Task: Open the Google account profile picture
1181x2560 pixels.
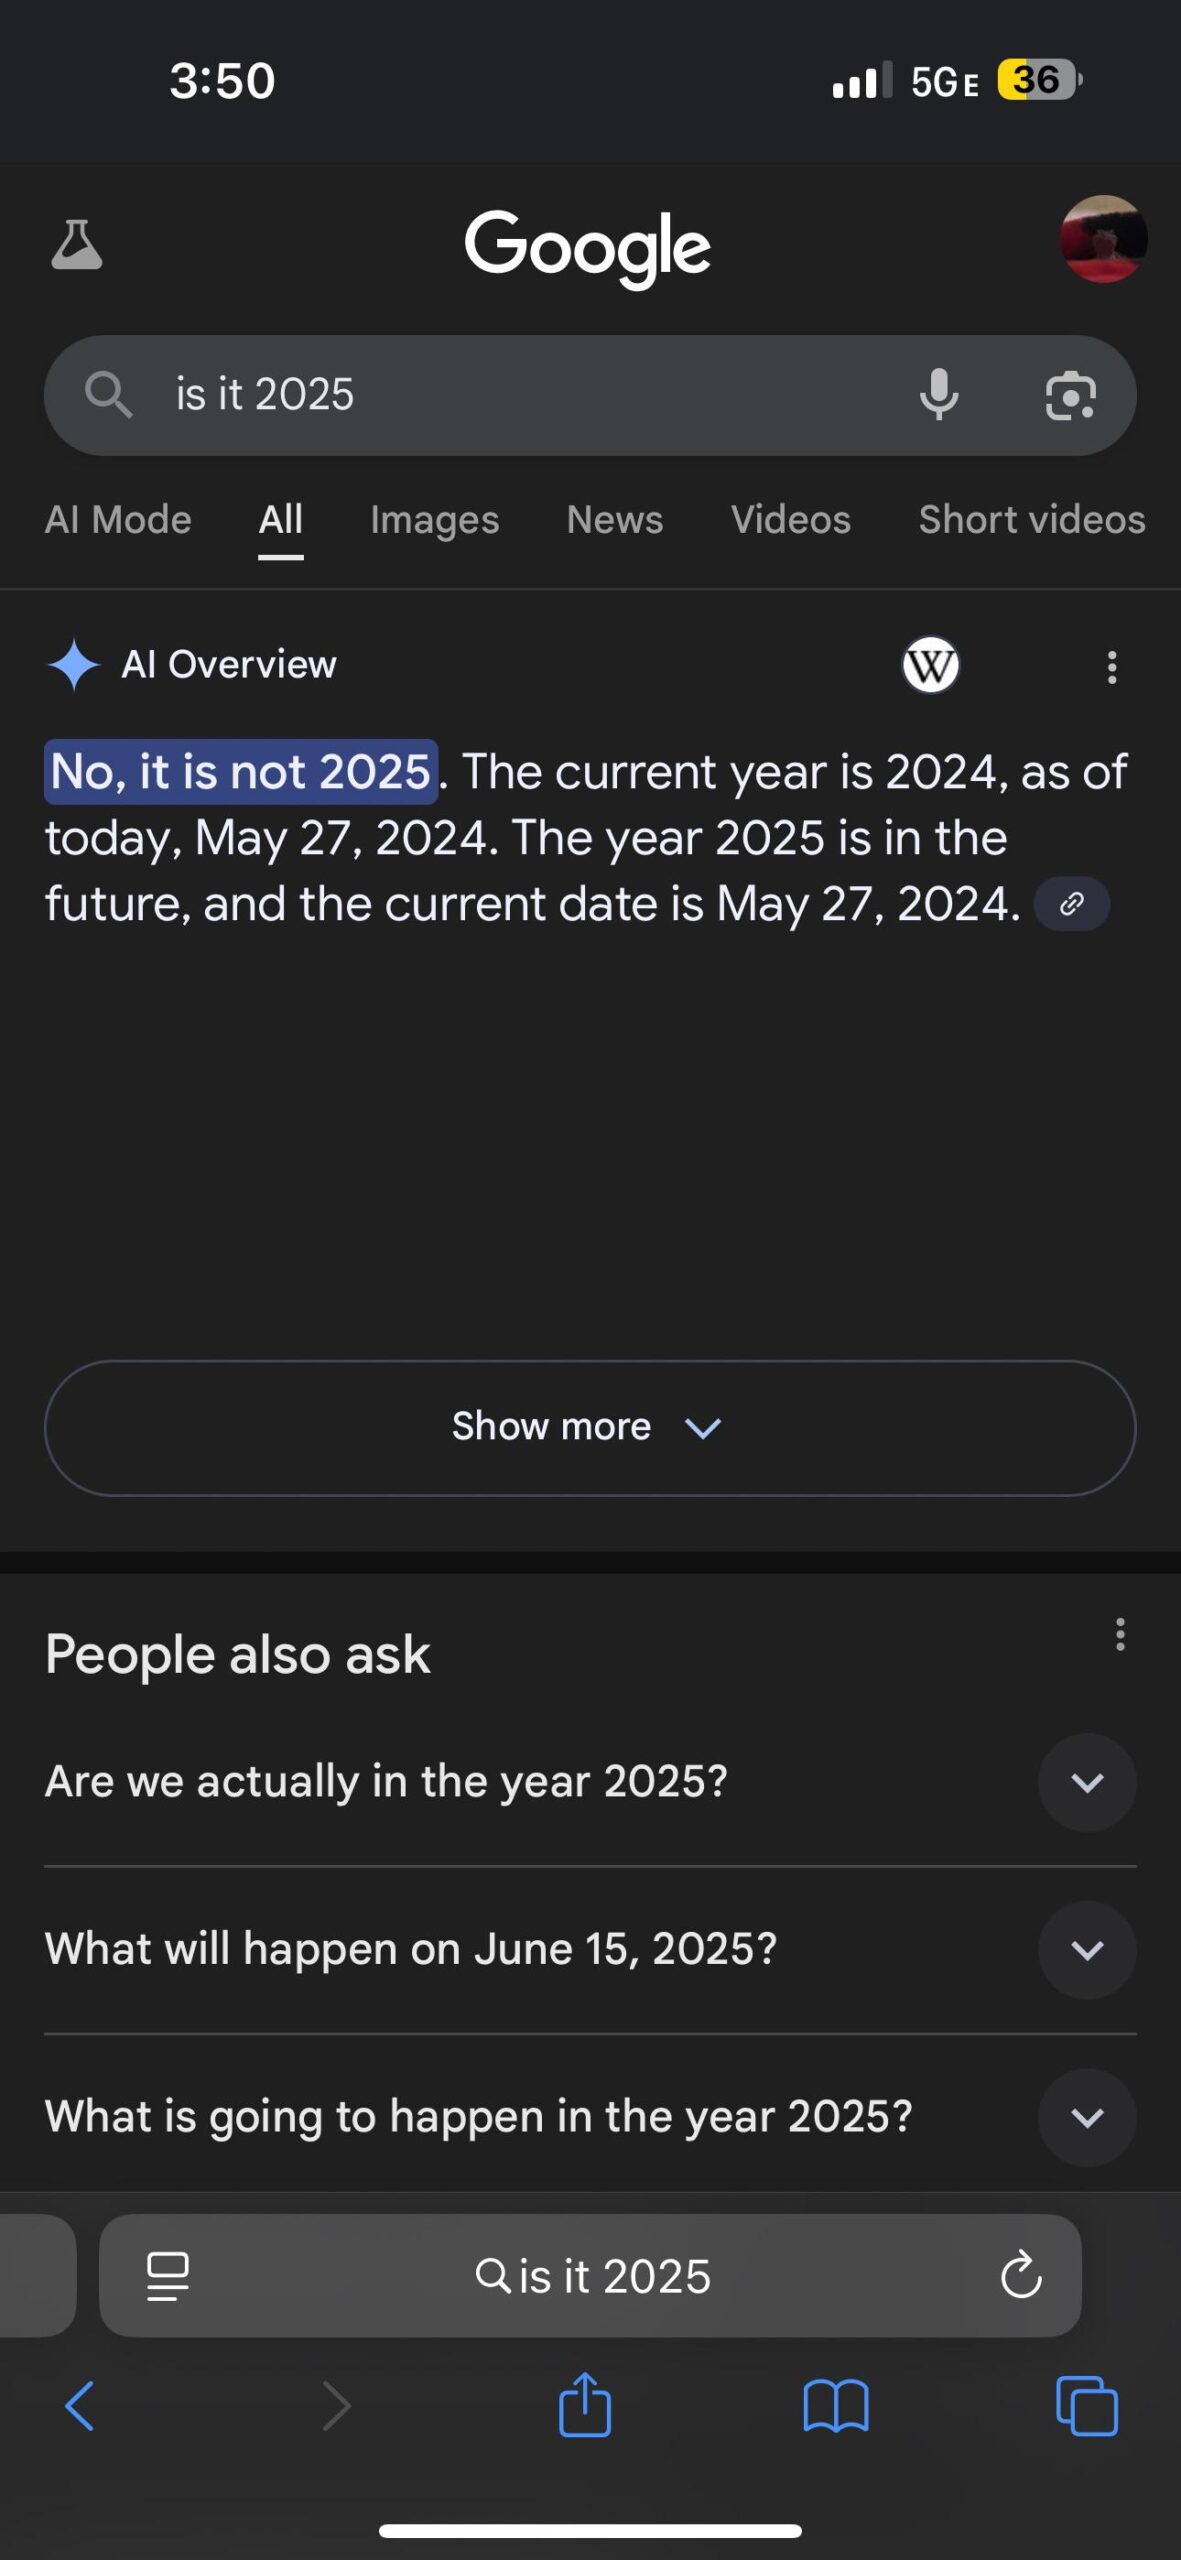Action: (1103, 239)
